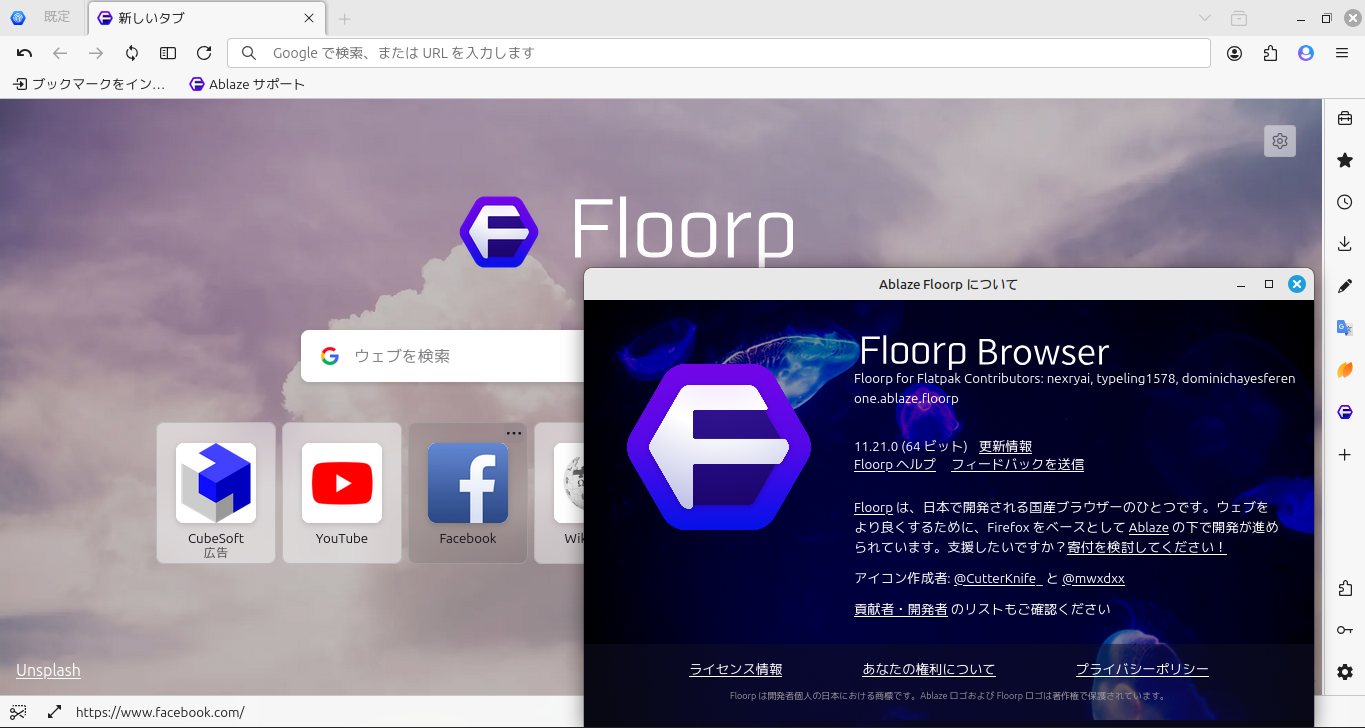The width and height of the screenshot is (1365, 728).
Task: Close the Ablaze Floorp について dialog
Action: click(x=1297, y=284)
